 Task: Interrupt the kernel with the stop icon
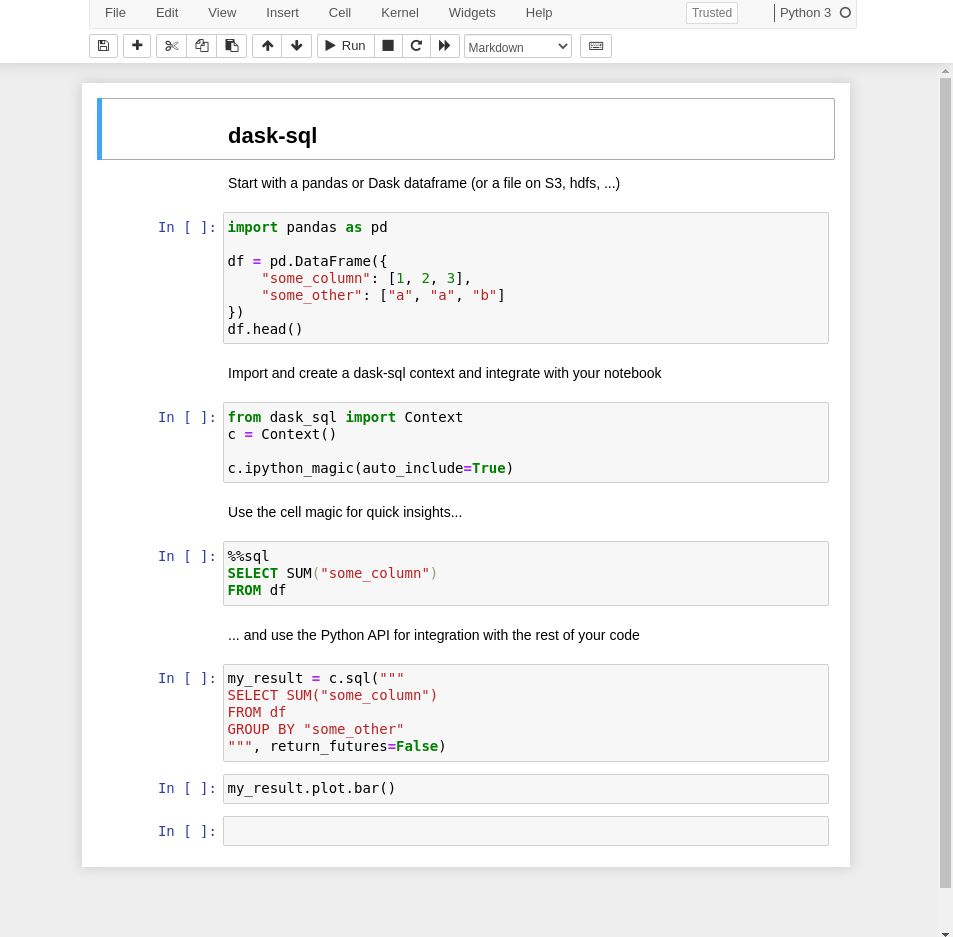tap(387, 46)
